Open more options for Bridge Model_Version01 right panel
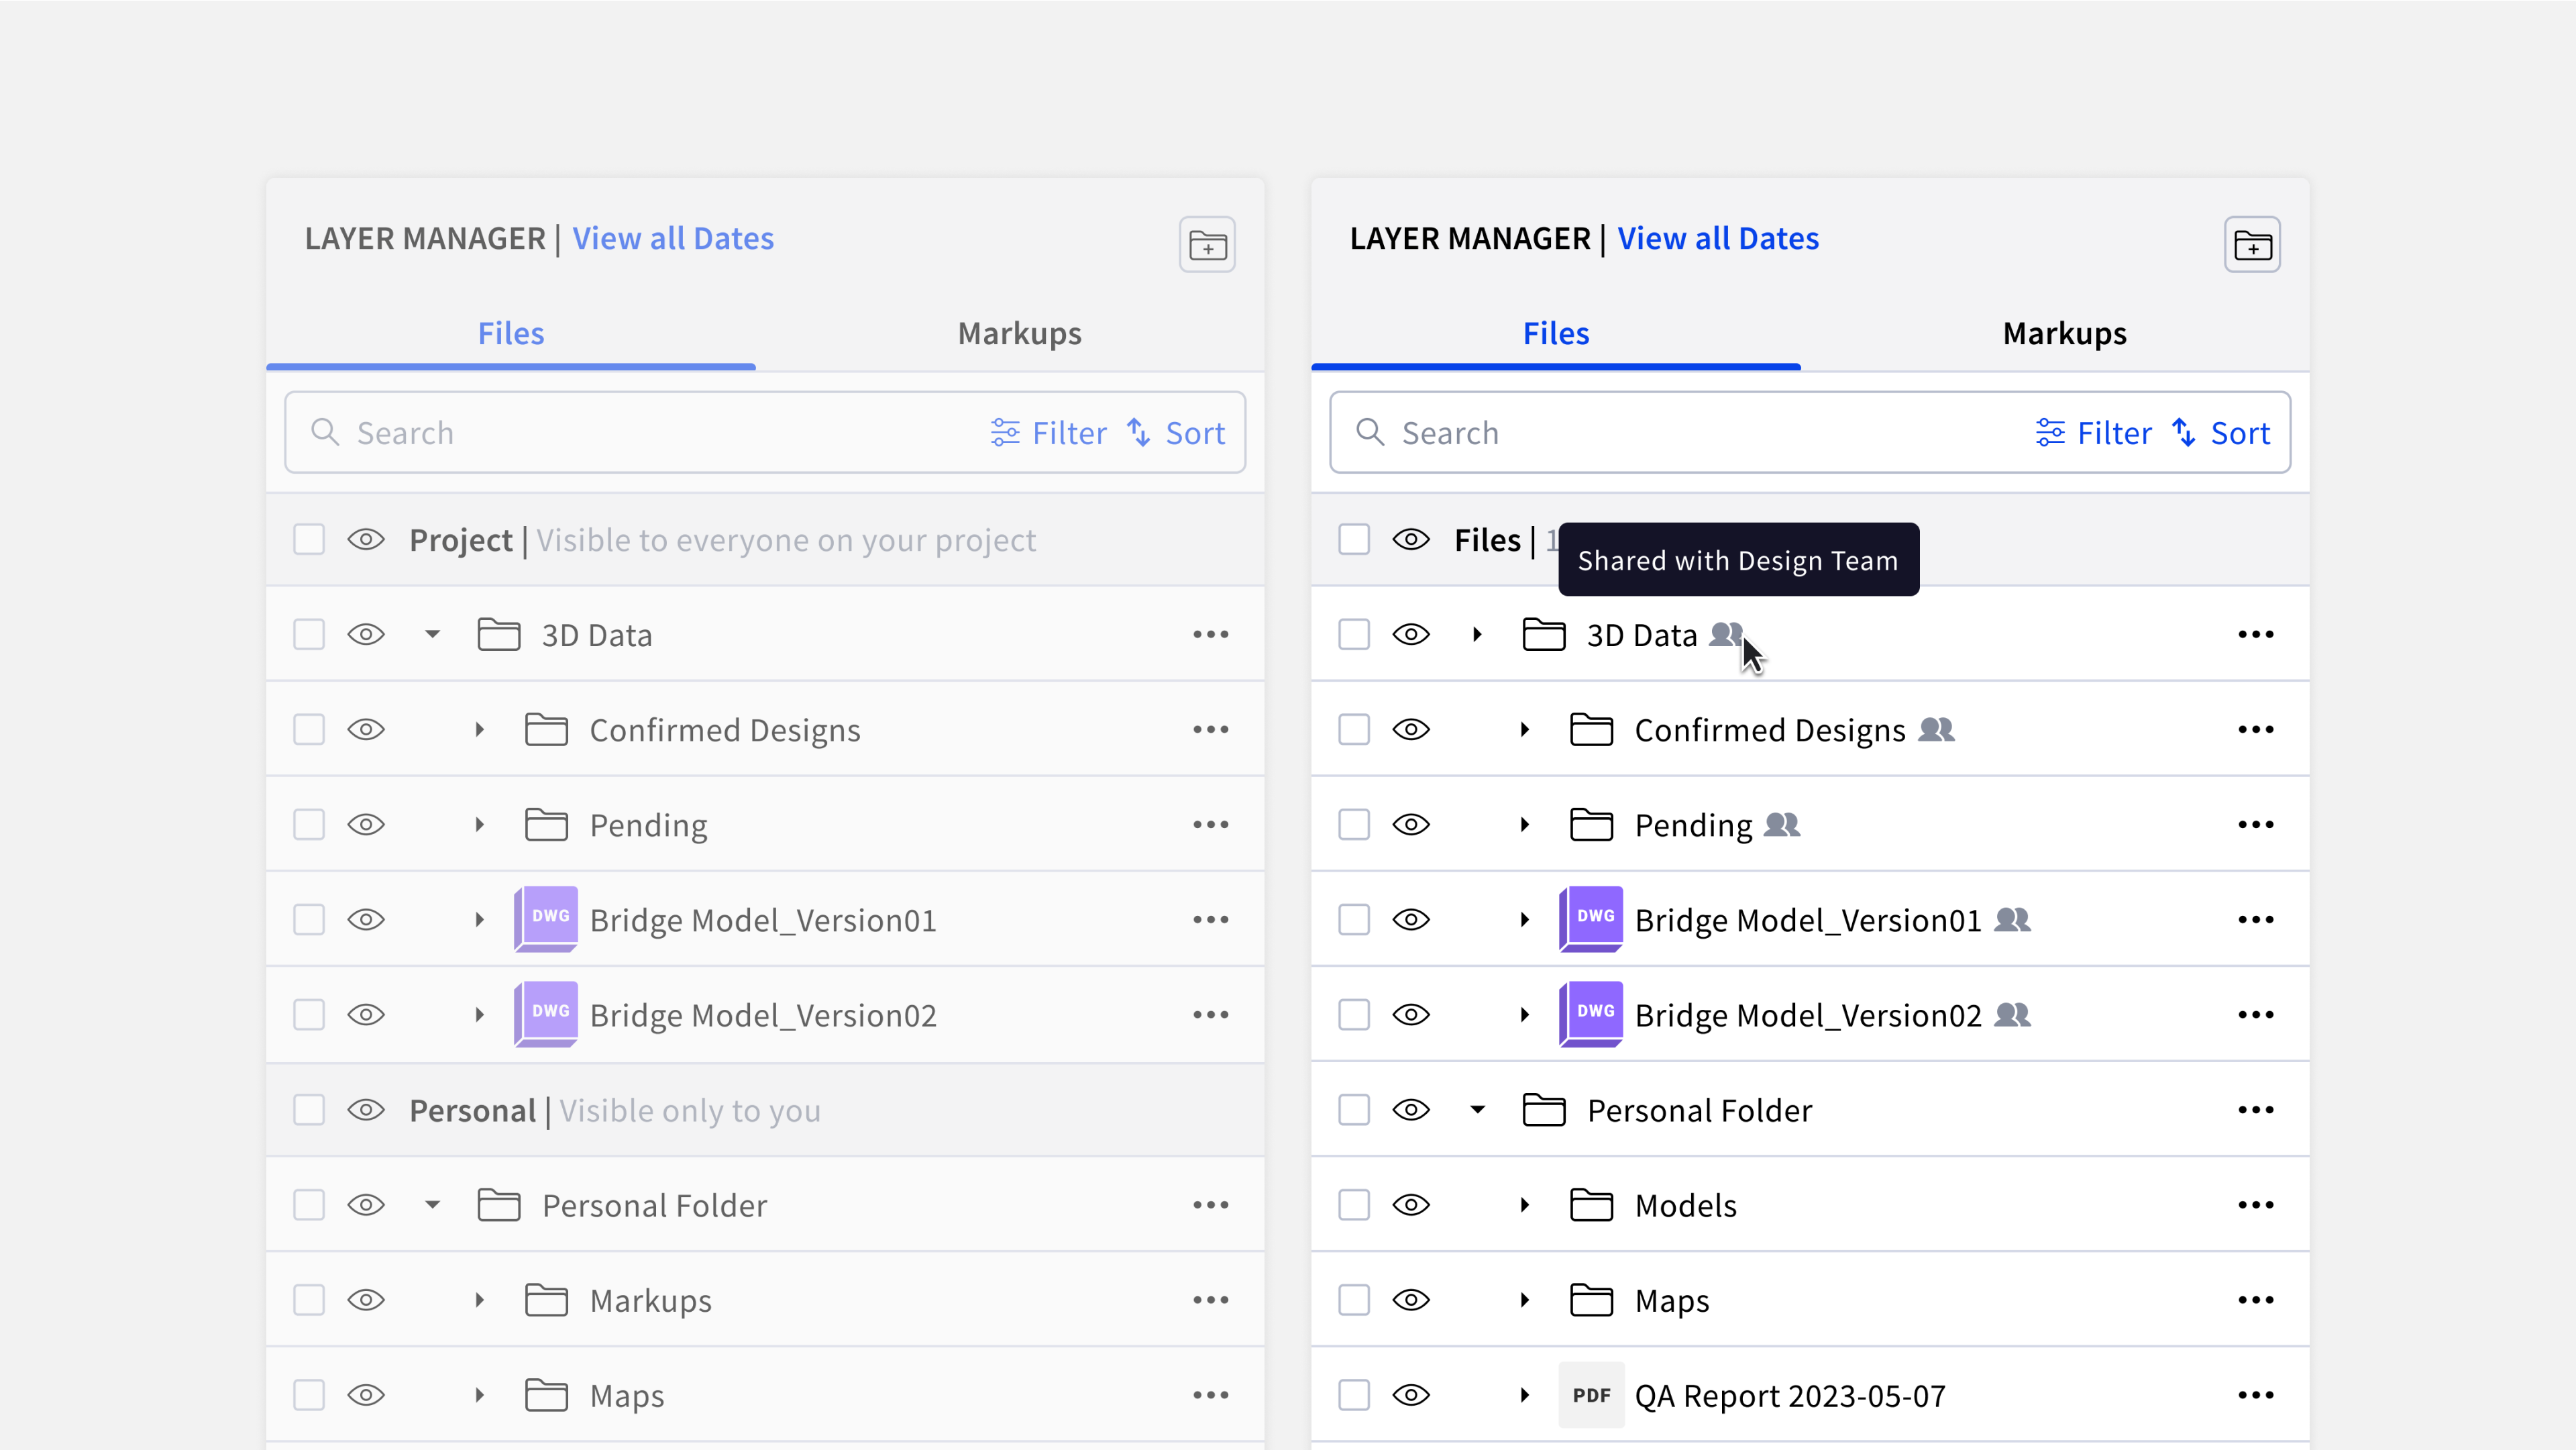2576x1450 pixels. pyautogui.click(x=2255, y=919)
